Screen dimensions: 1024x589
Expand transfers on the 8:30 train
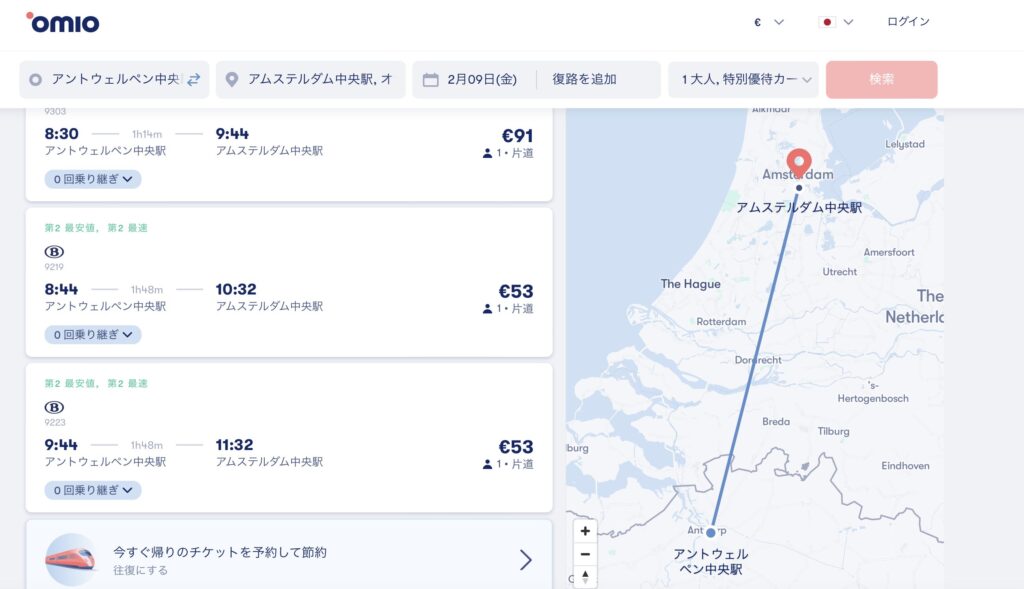(93, 179)
